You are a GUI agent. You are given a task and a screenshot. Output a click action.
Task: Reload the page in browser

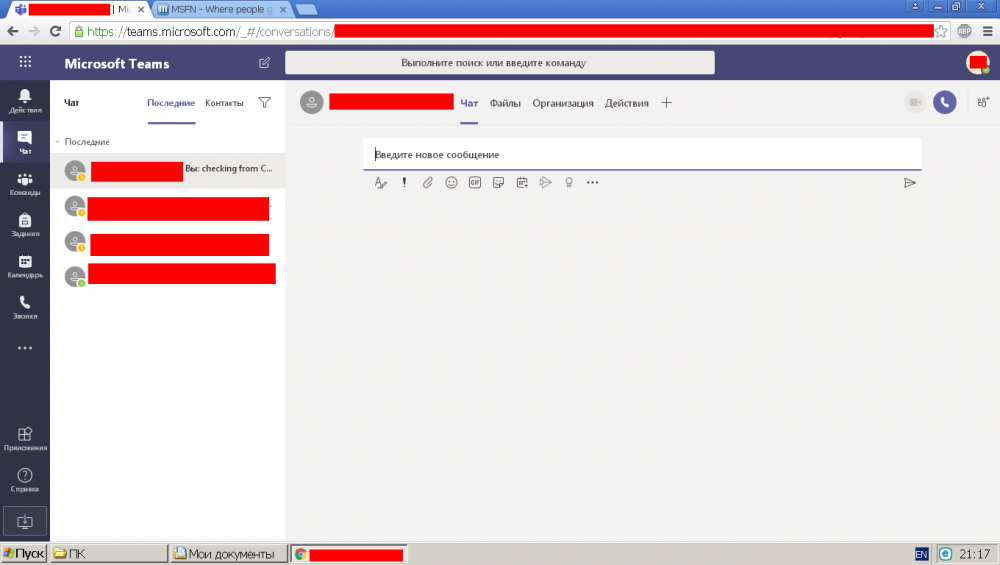pyautogui.click(x=55, y=31)
